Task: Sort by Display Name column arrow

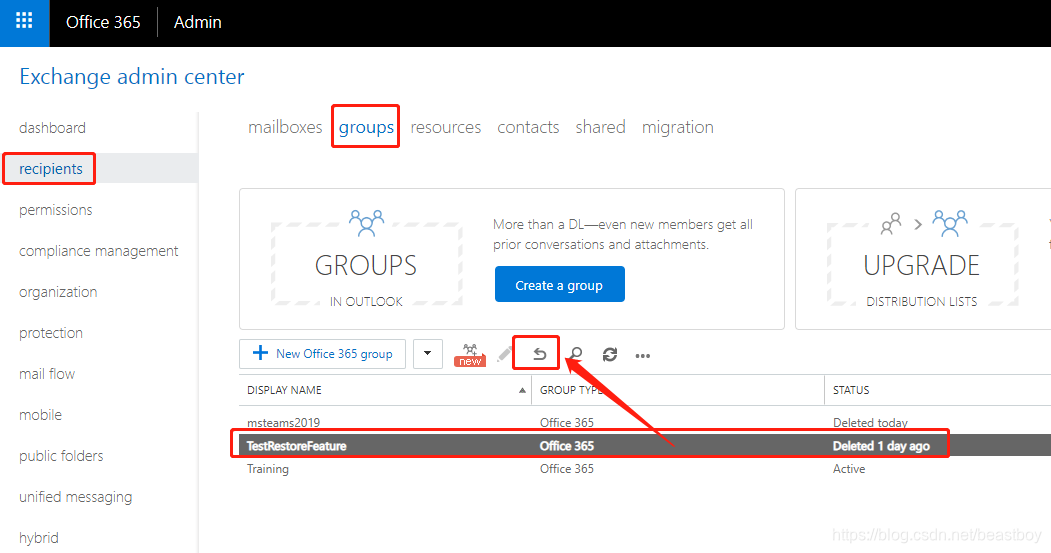Action: click(x=522, y=390)
